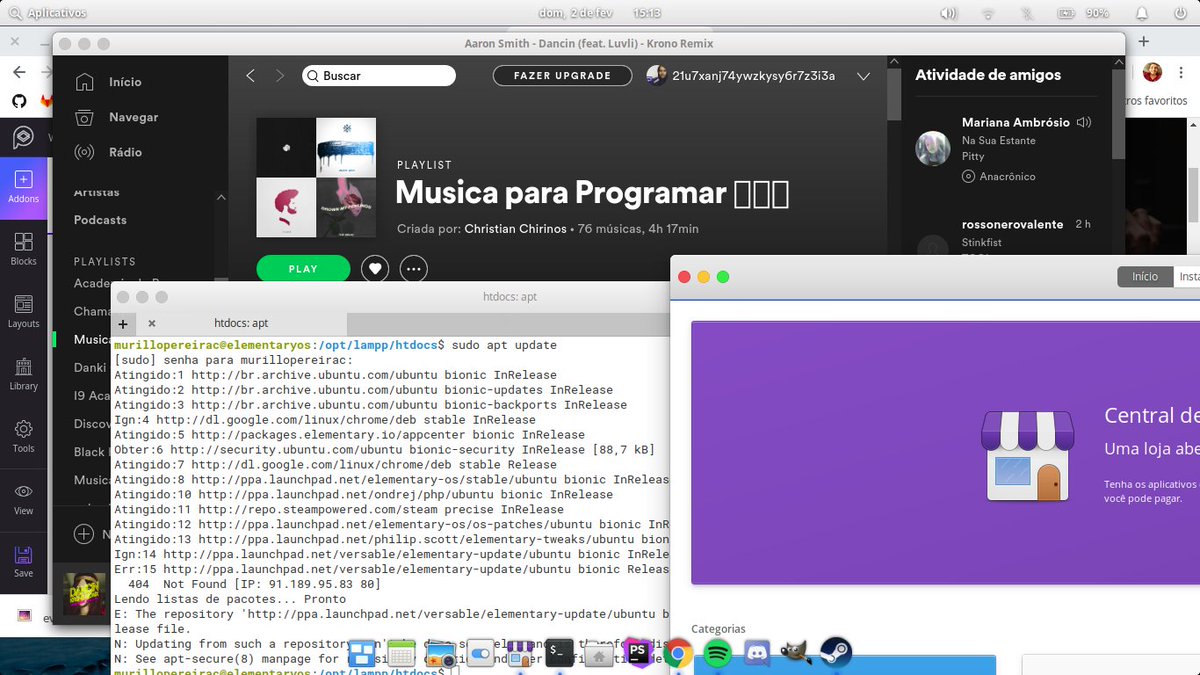Viewport: 1200px width, 675px height.
Task: Switch to Início tab in AppCenter
Action: pos(1145,277)
